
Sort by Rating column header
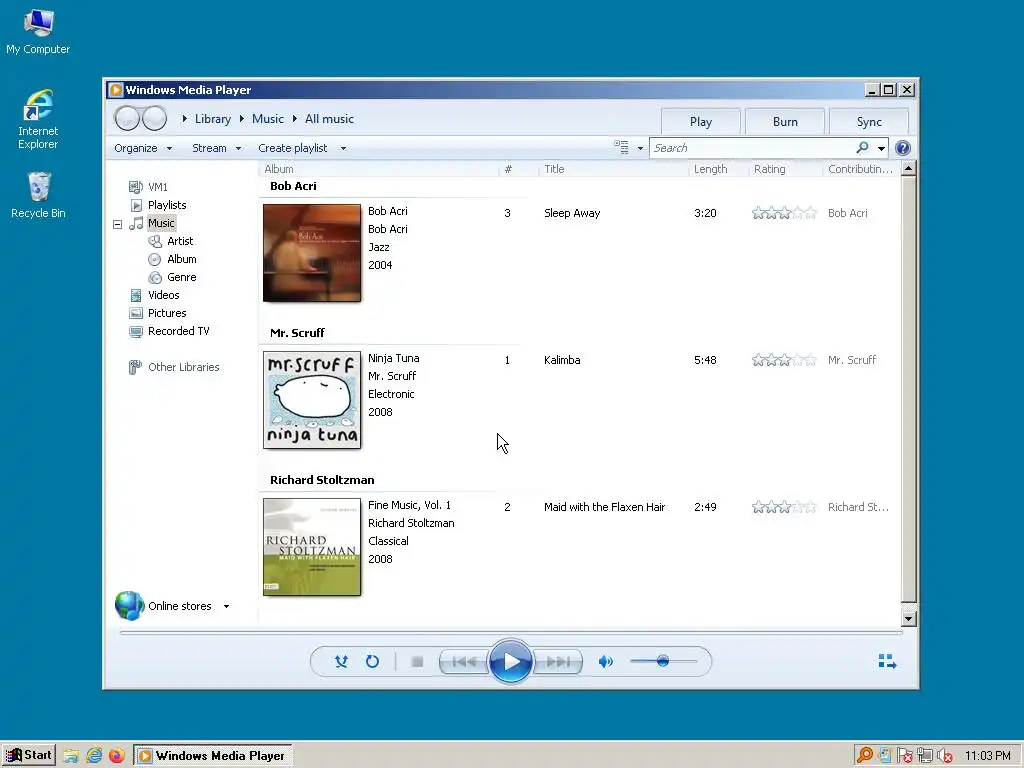785,169
